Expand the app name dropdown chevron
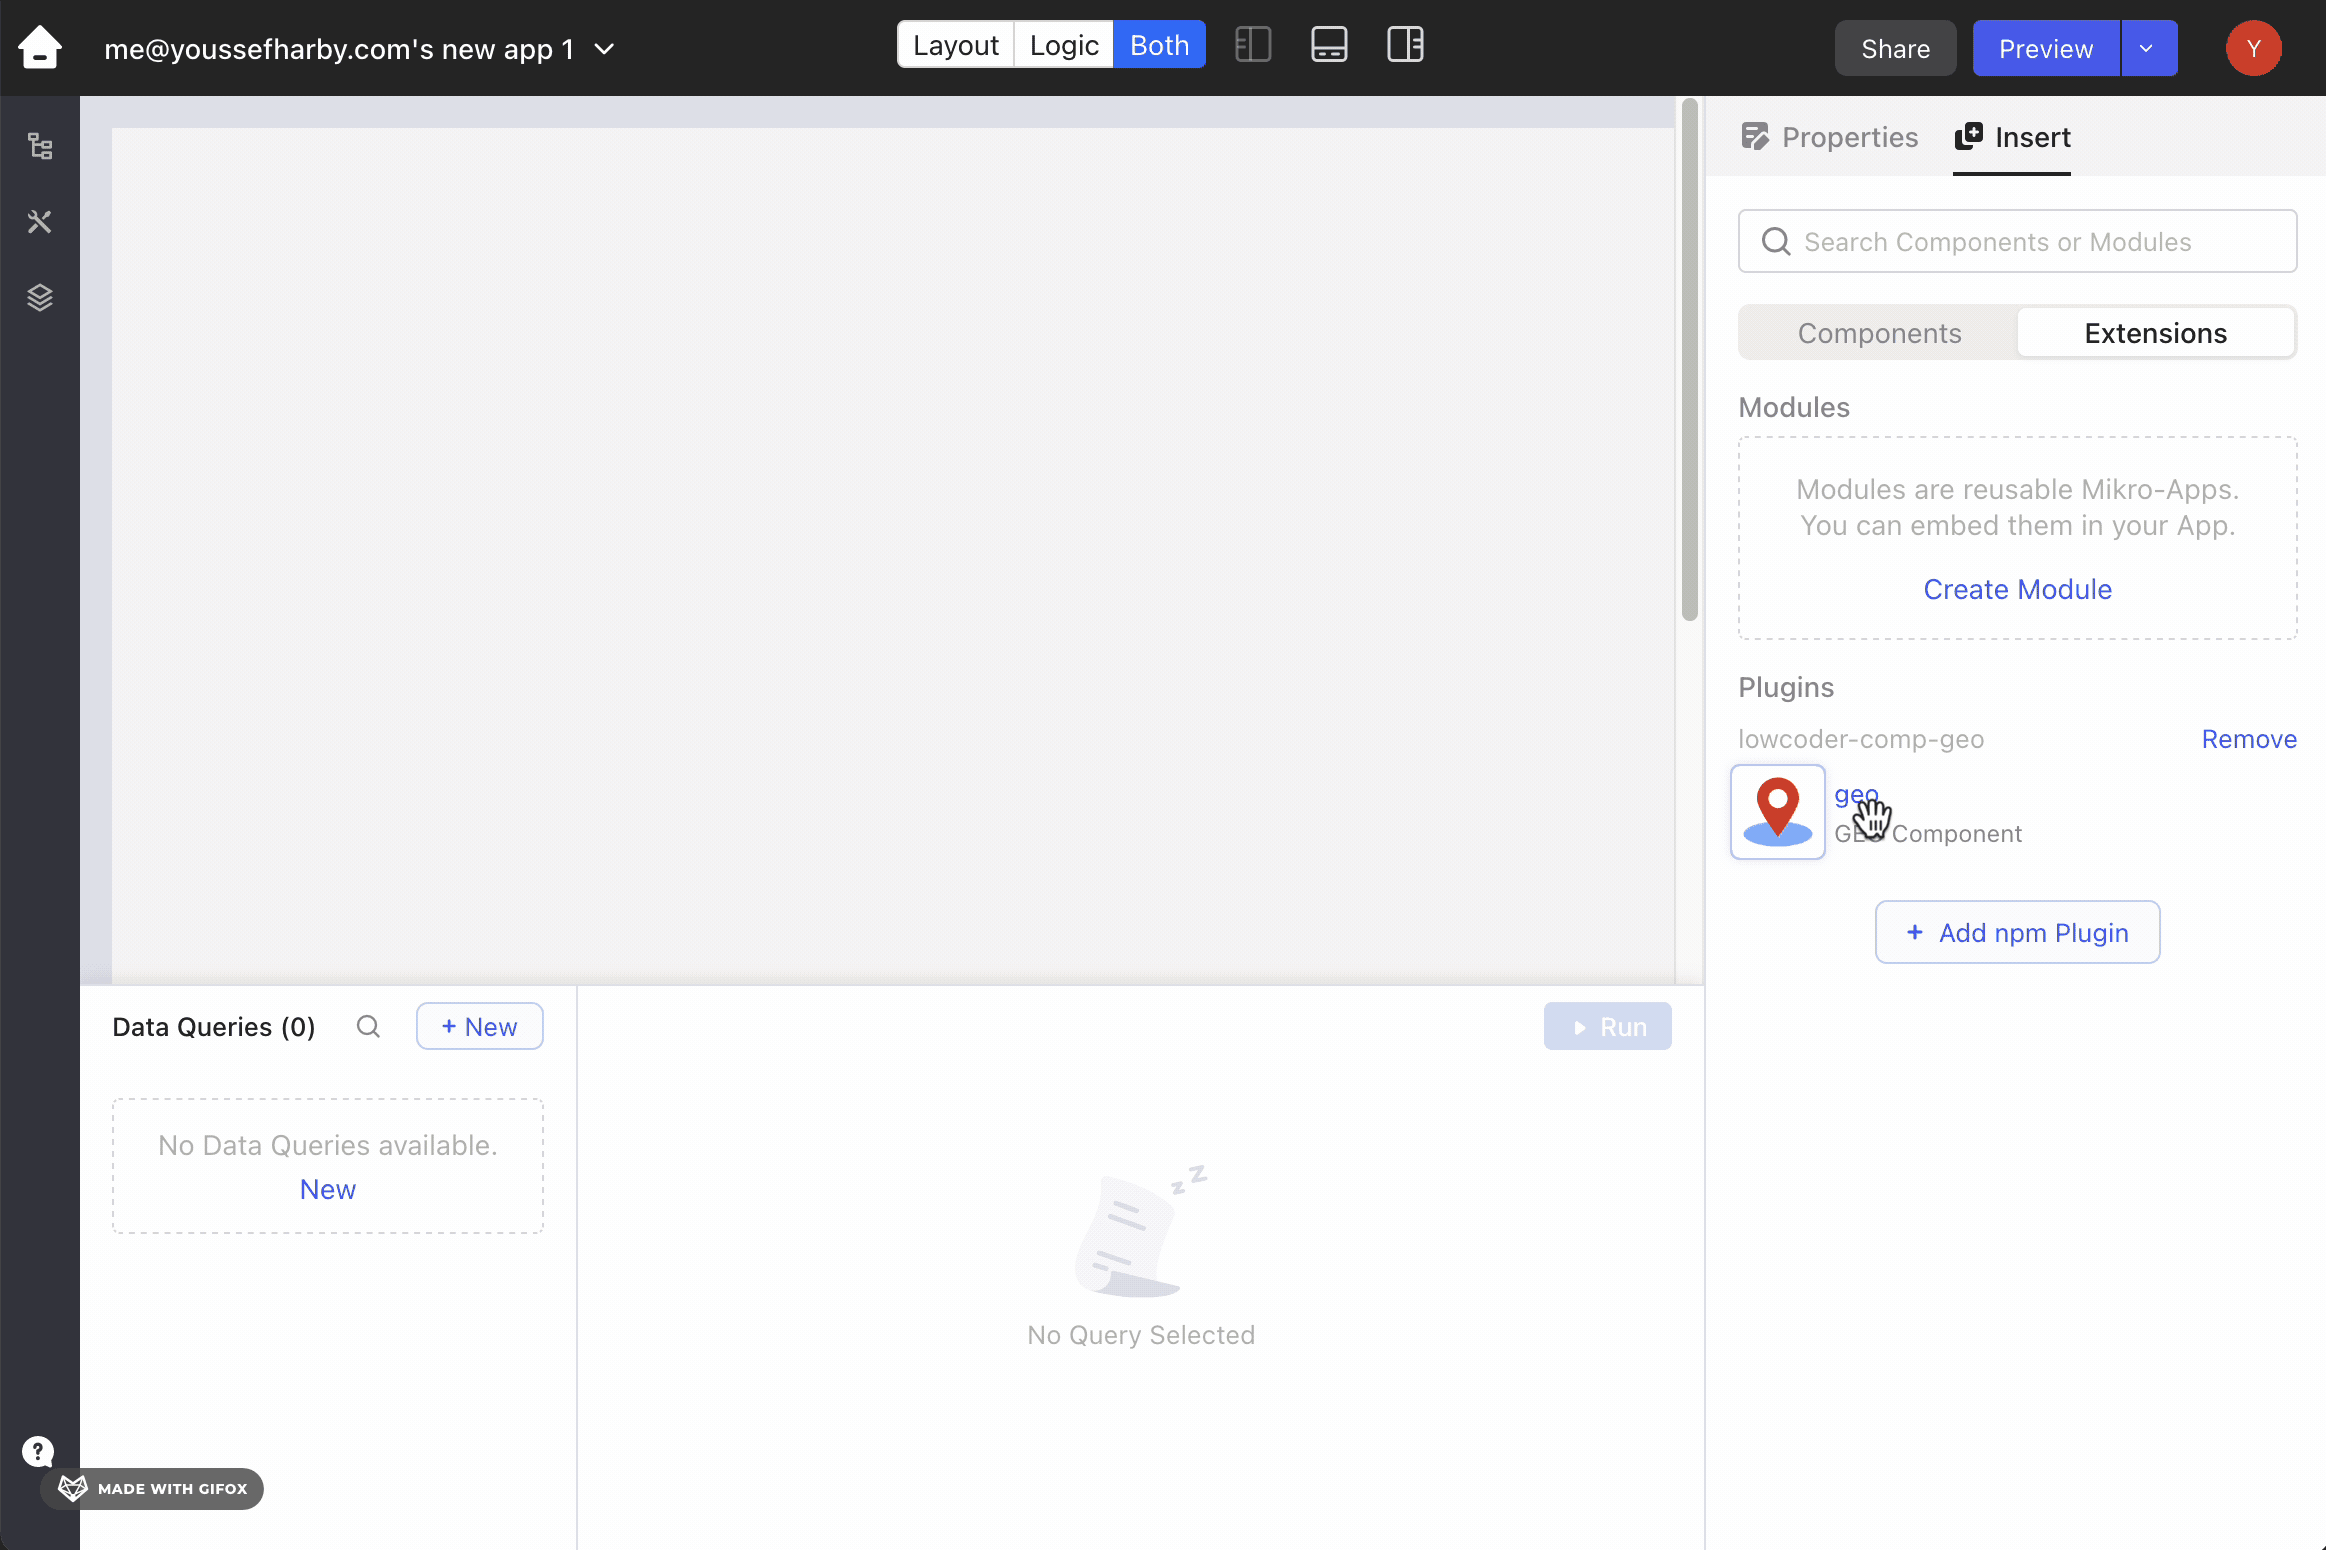 click(x=605, y=49)
